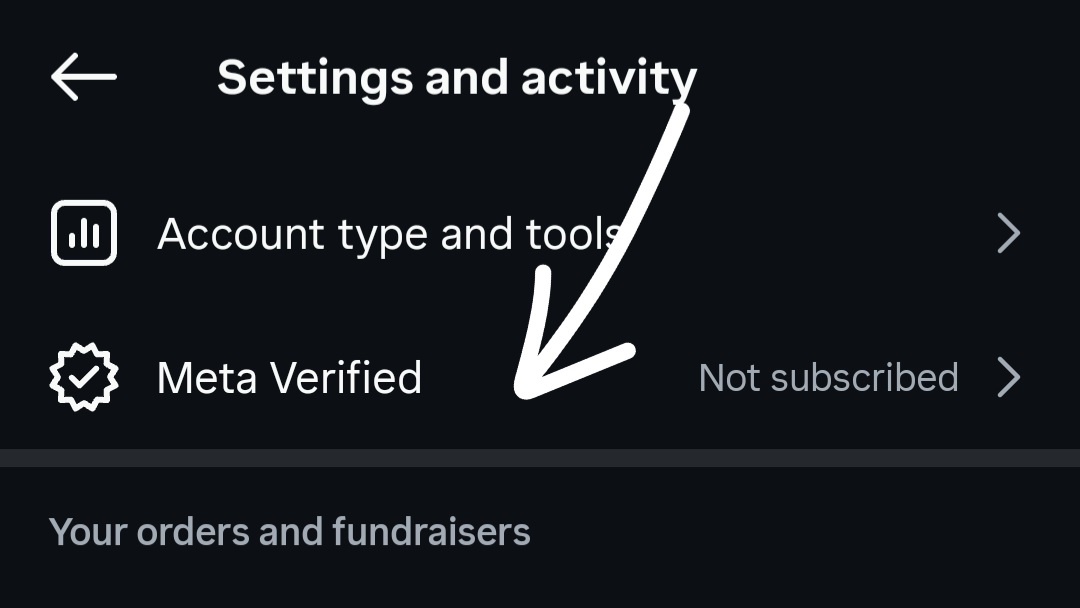Select the divider separating settings sections
The image size is (1080, 608).
click(x=540, y=458)
